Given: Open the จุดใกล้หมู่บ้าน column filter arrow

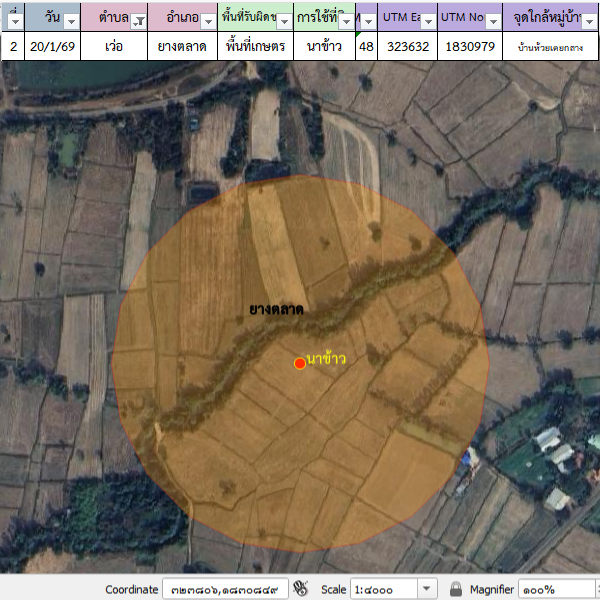Looking at the screenshot, I should tap(590, 21).
